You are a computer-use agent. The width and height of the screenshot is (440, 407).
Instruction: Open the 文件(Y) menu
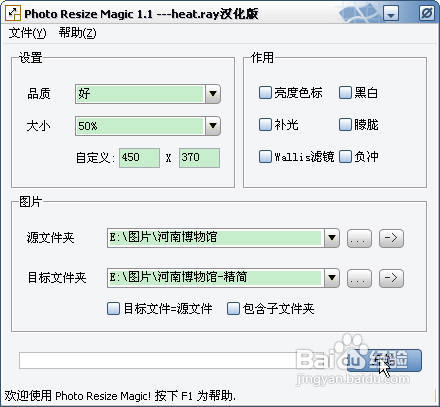point(27,33)
